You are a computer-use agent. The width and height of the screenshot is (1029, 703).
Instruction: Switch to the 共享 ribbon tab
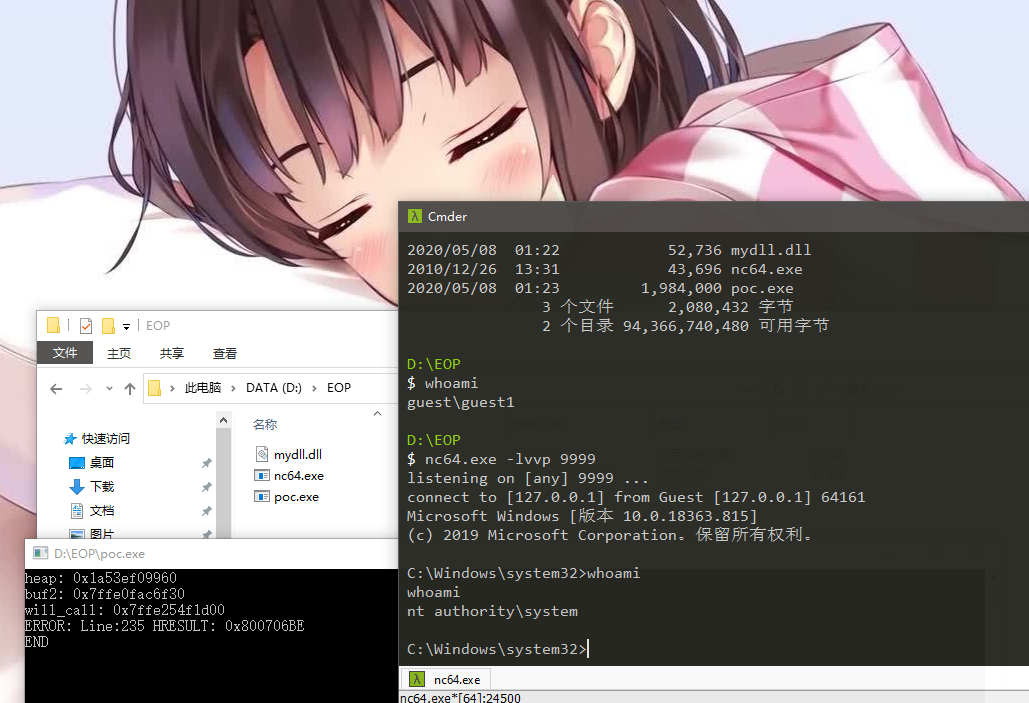(172, 353)
